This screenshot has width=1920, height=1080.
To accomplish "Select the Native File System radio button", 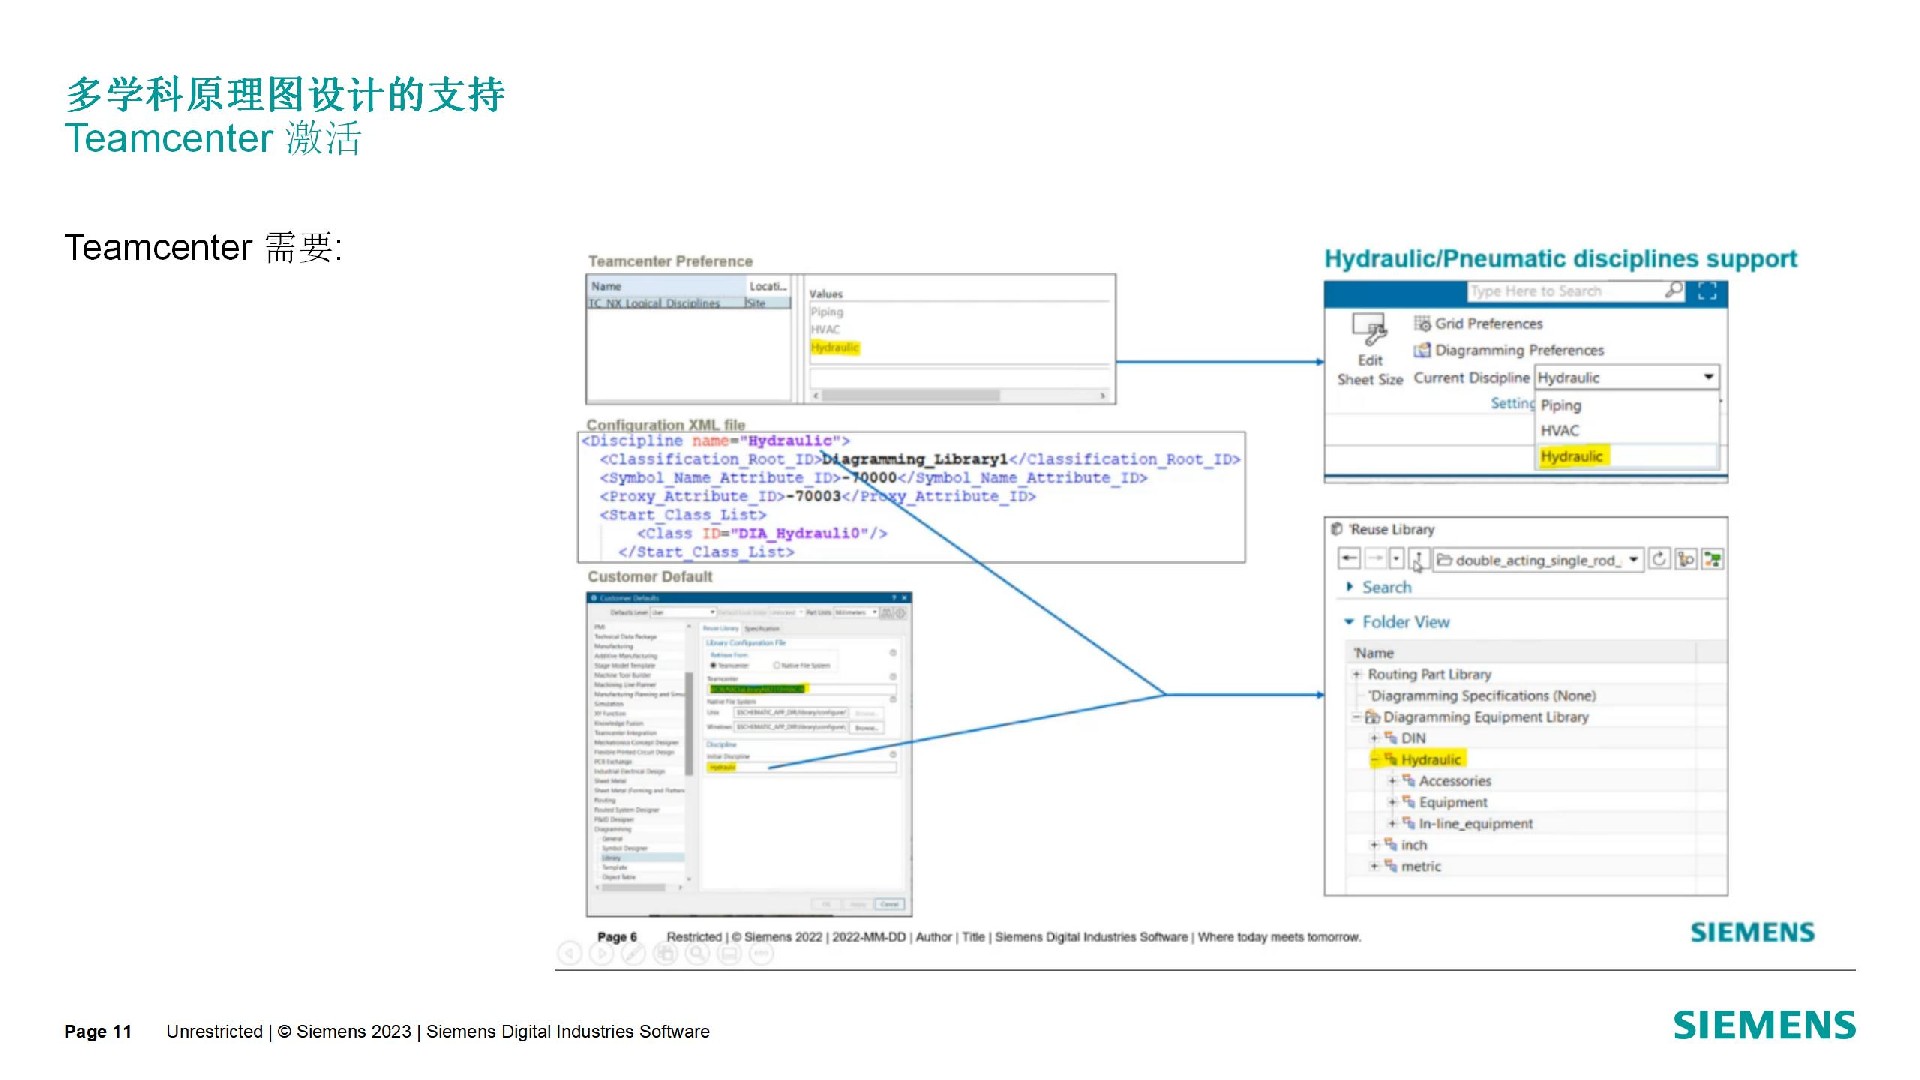I will coord(777,665).
